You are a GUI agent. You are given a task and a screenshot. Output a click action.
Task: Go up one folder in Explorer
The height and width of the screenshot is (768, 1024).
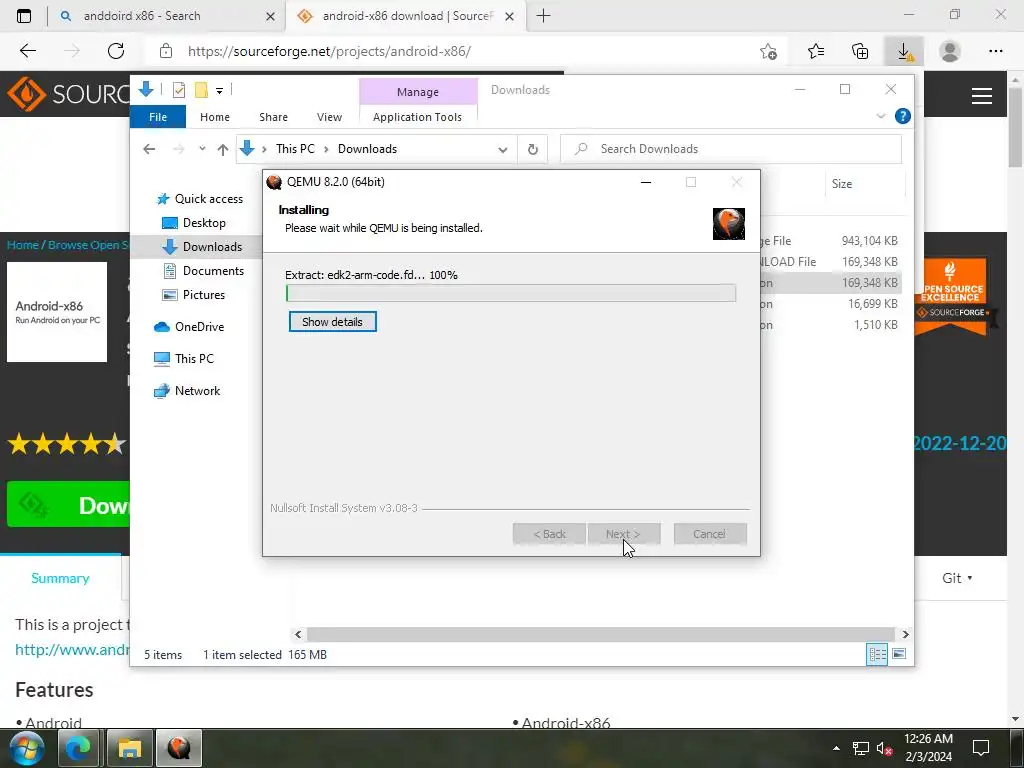point(223,150)
